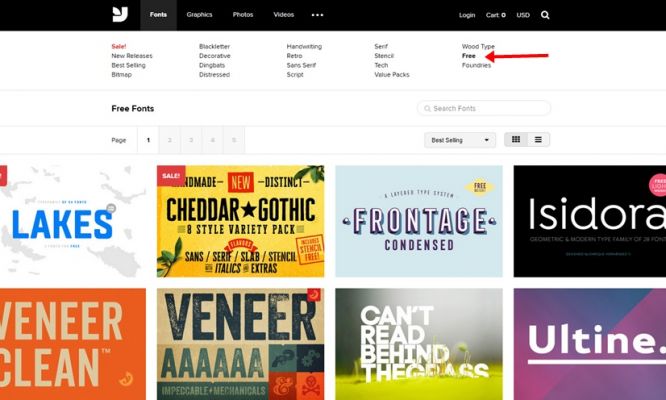Open Foundries link
This screenshot has height=400, width=666.
point(476,65)
